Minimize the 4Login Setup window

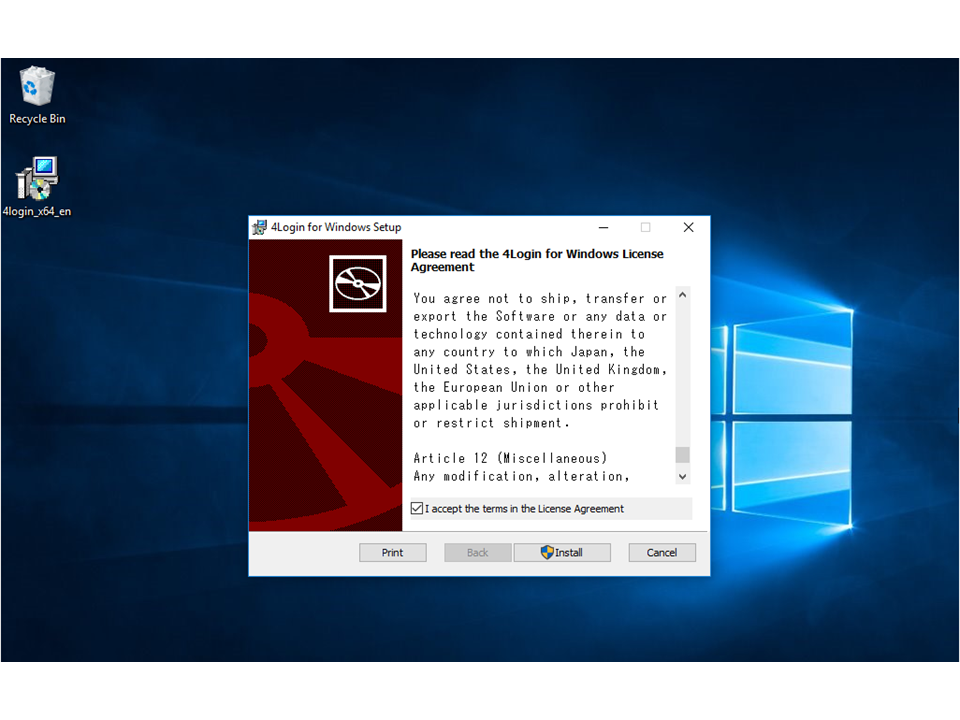pos(604,227)
